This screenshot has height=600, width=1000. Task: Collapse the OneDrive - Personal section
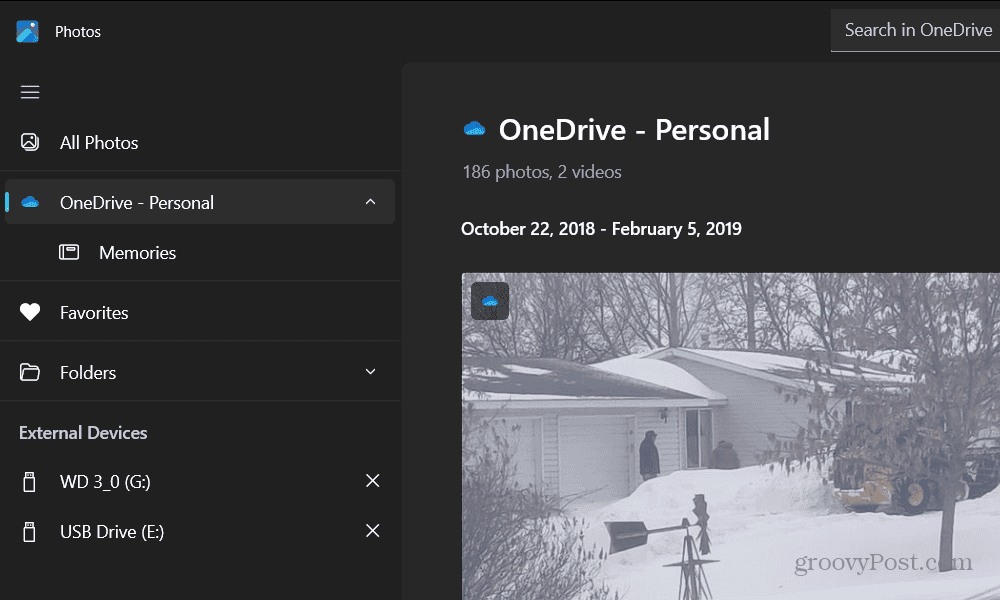[371, 201]
